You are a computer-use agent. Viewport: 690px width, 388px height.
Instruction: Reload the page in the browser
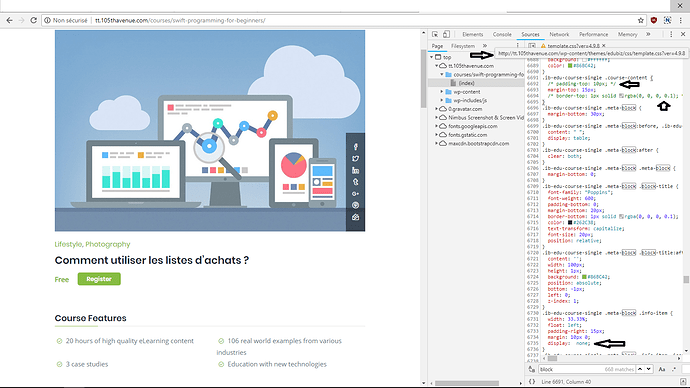coord(33,20)
